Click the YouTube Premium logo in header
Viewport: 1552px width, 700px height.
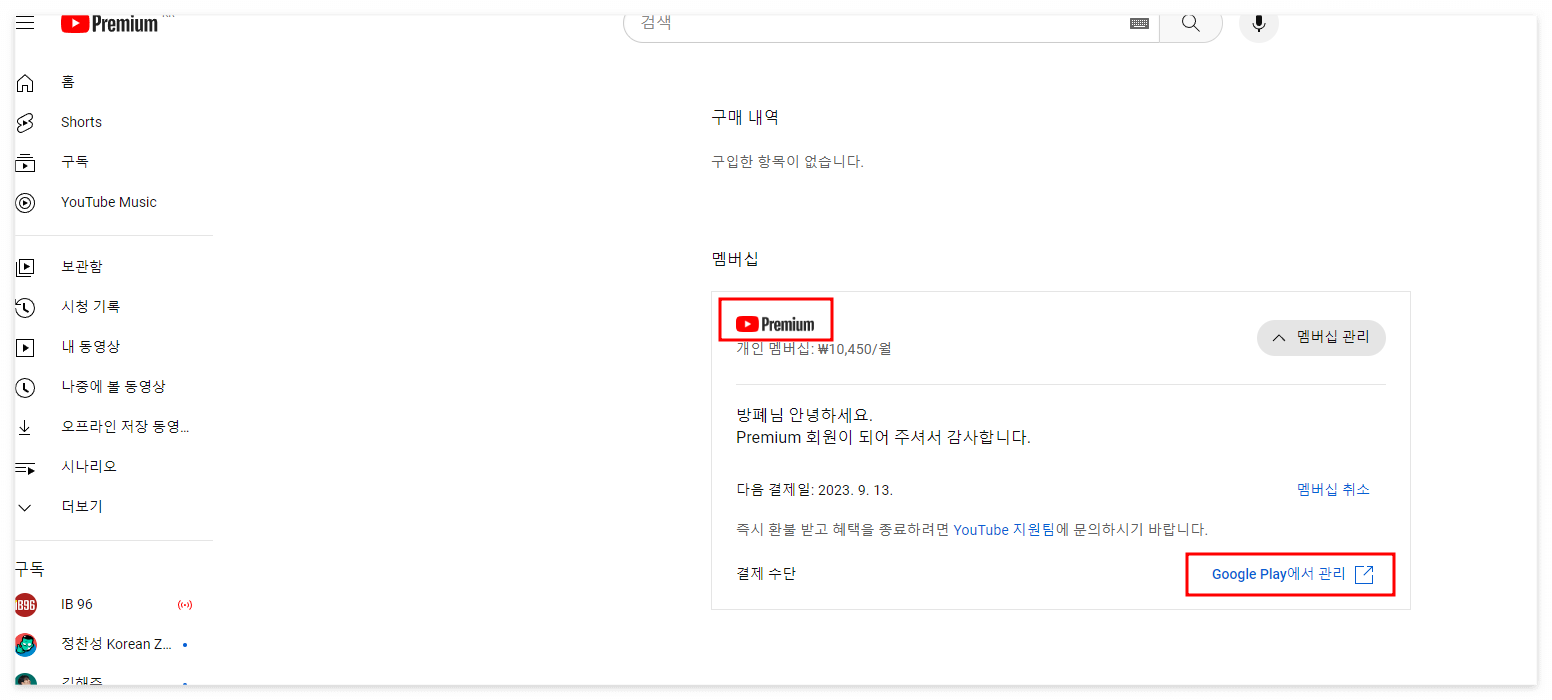pos(110,24)
